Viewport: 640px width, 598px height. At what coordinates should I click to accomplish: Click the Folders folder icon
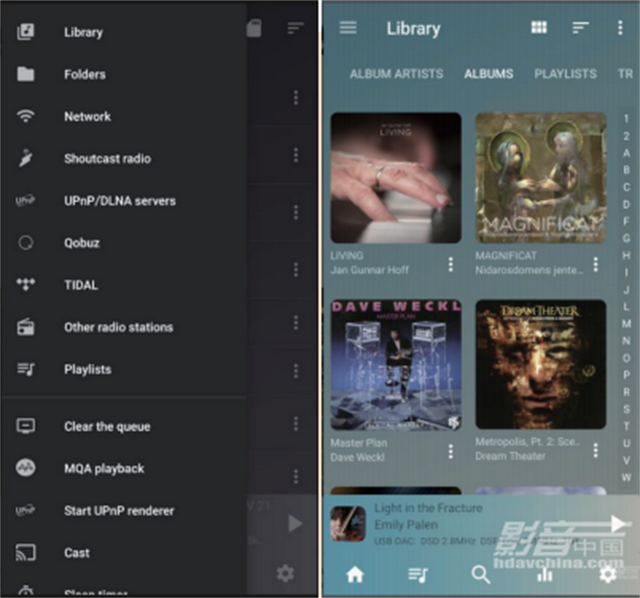click(26, 74)
